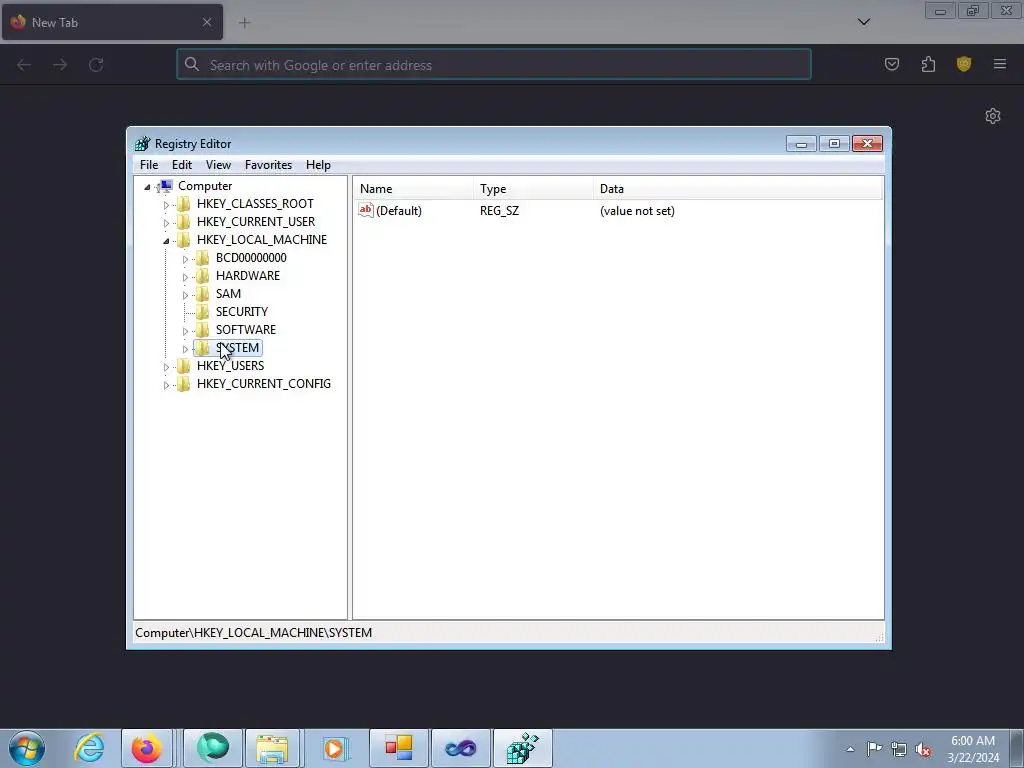Open the Windows Start orb

pyautogui.click(x=27, y=748)
